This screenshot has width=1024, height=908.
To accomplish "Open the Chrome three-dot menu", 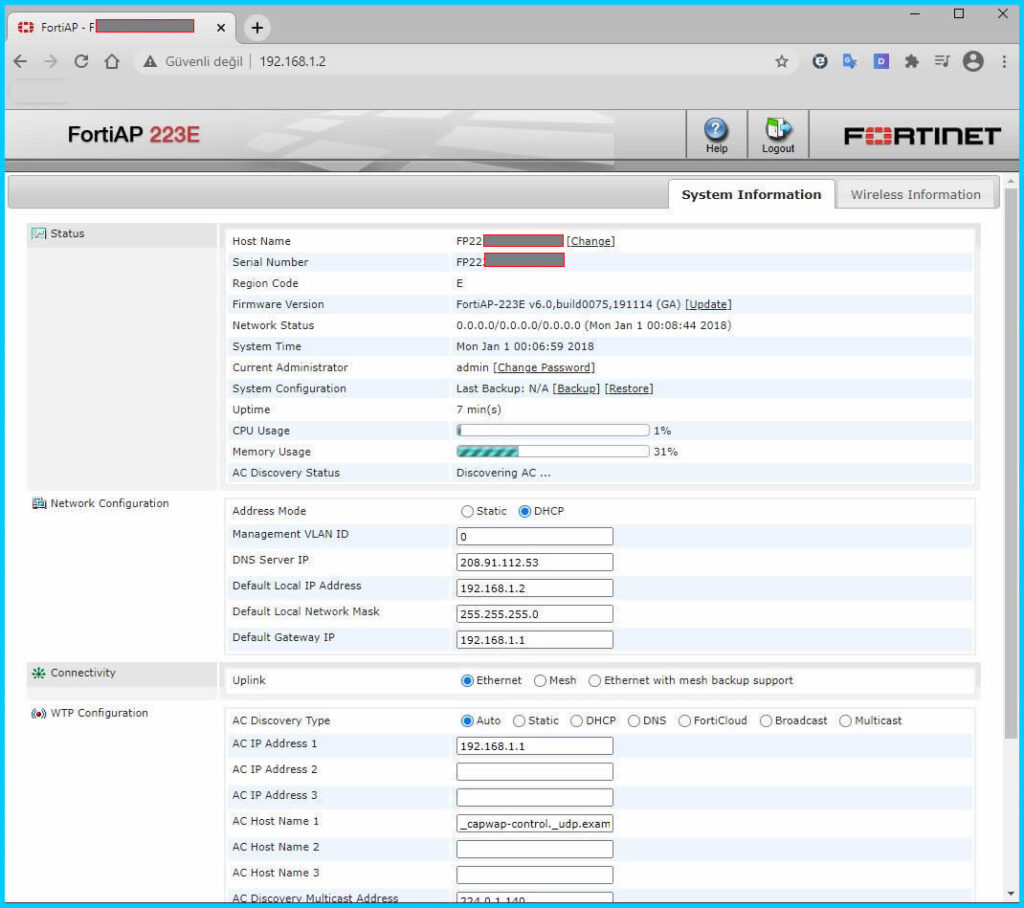I will [1004, 61].
